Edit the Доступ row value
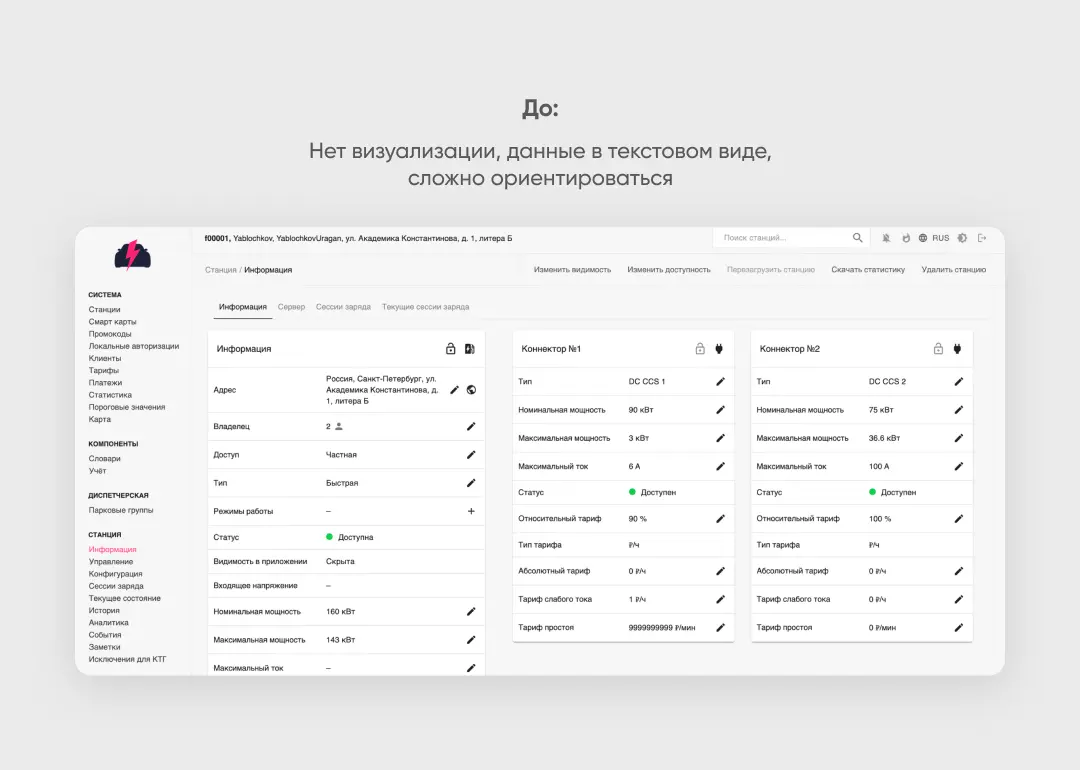1080x770 pixels. click(471, 455)
